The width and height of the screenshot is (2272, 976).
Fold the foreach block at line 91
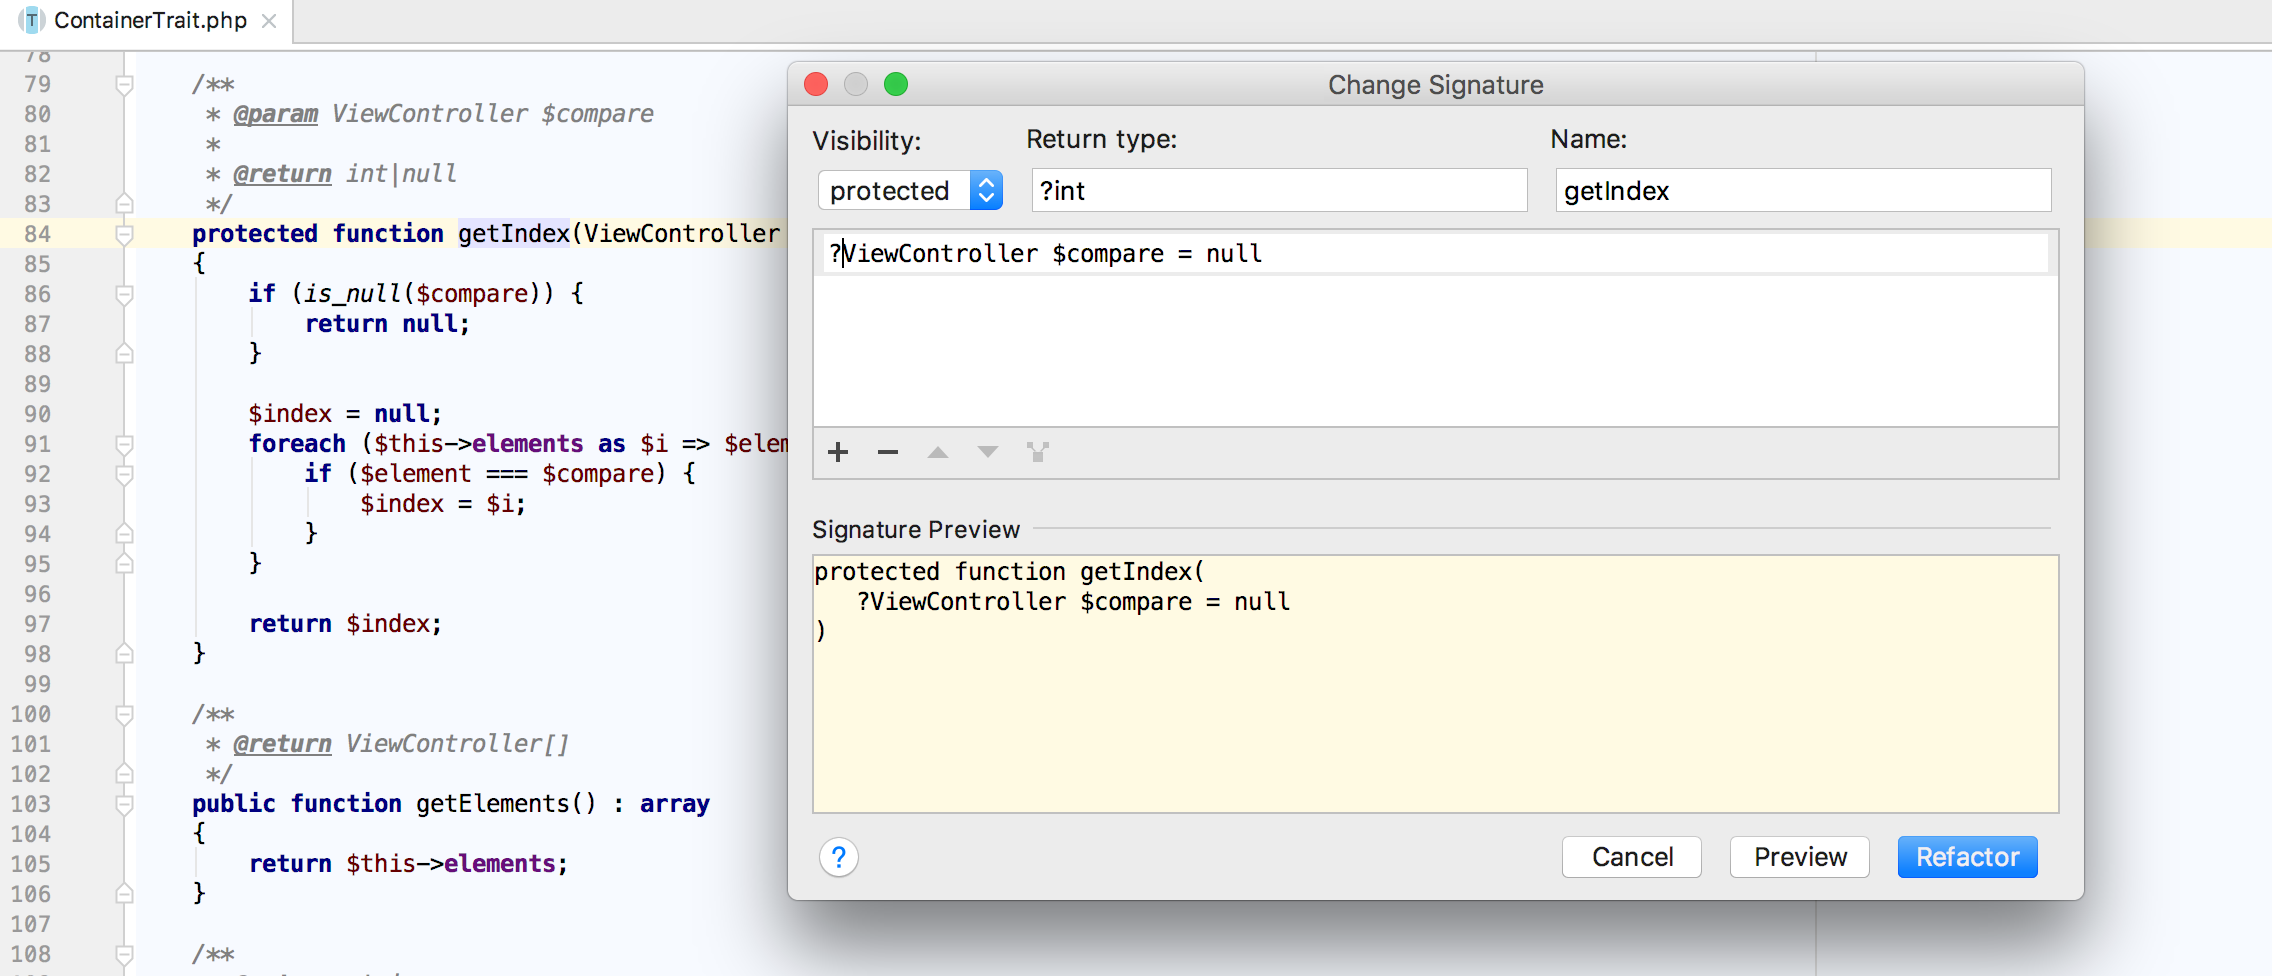125,444
